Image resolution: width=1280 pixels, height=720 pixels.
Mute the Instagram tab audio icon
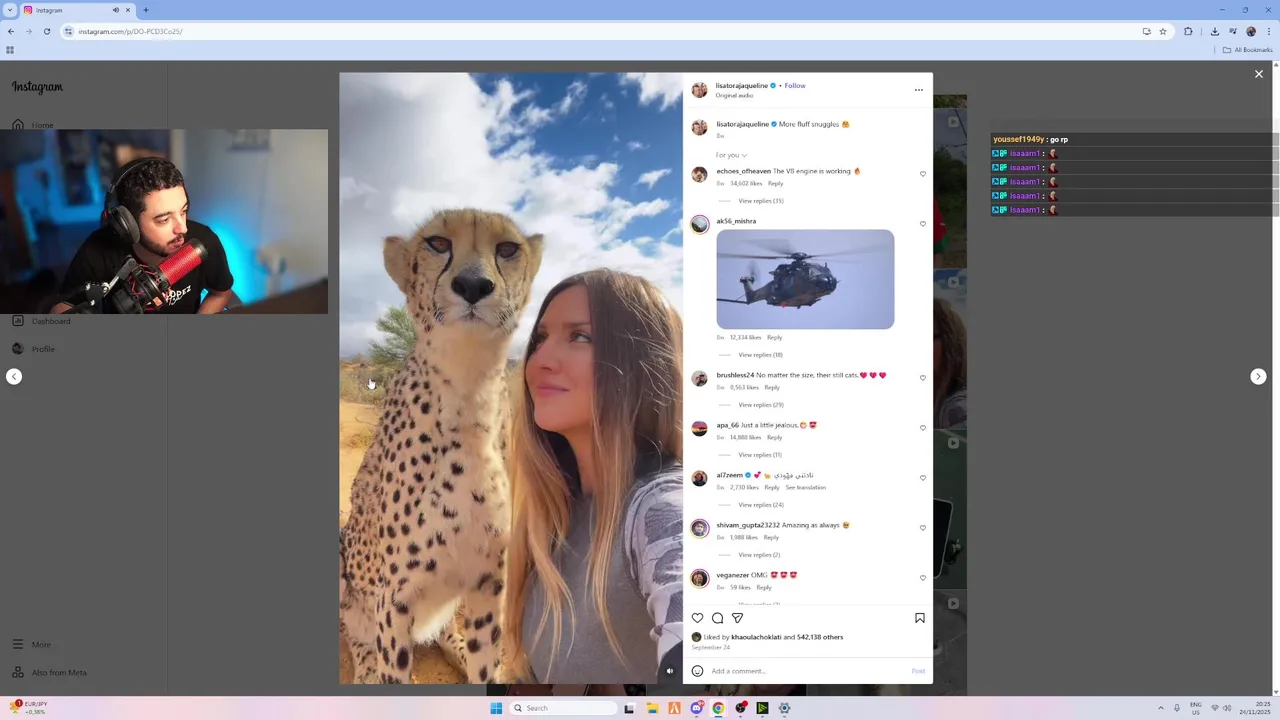click(116, 10)
